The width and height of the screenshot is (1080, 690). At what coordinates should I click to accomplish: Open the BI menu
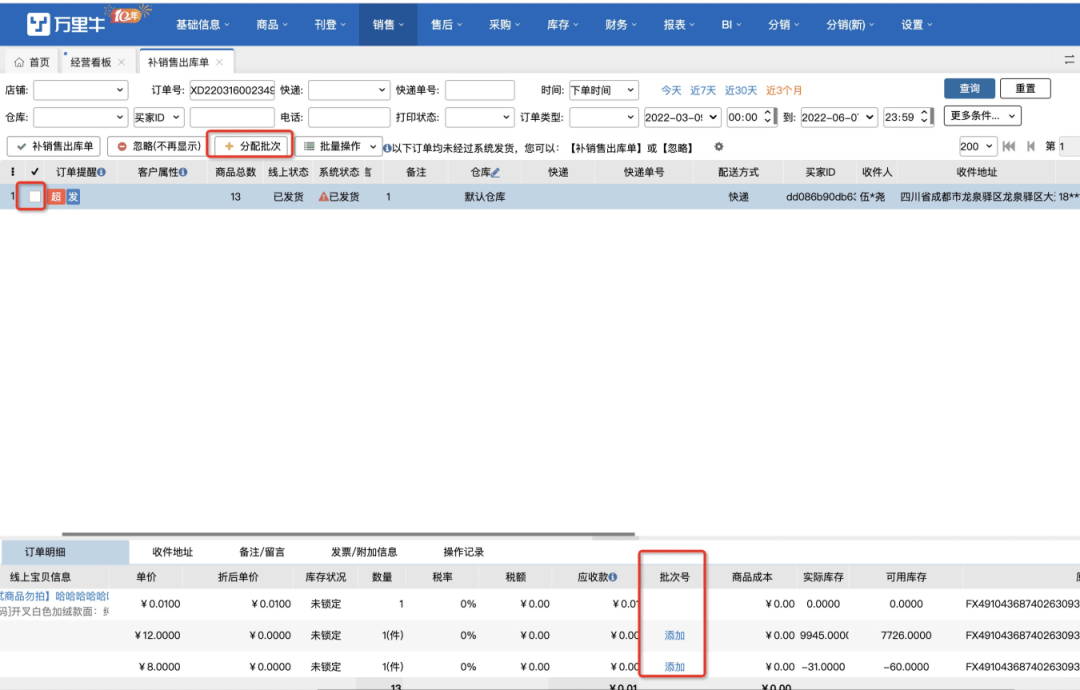(x=731, y=25)
